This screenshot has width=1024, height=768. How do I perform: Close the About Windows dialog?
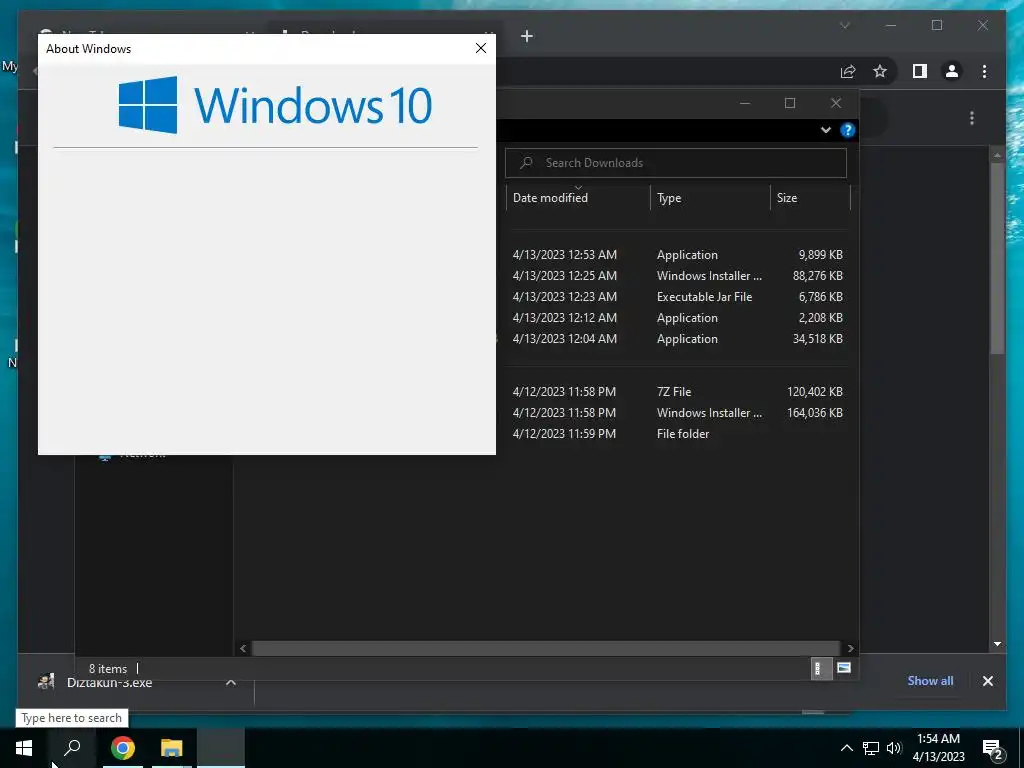481,48
